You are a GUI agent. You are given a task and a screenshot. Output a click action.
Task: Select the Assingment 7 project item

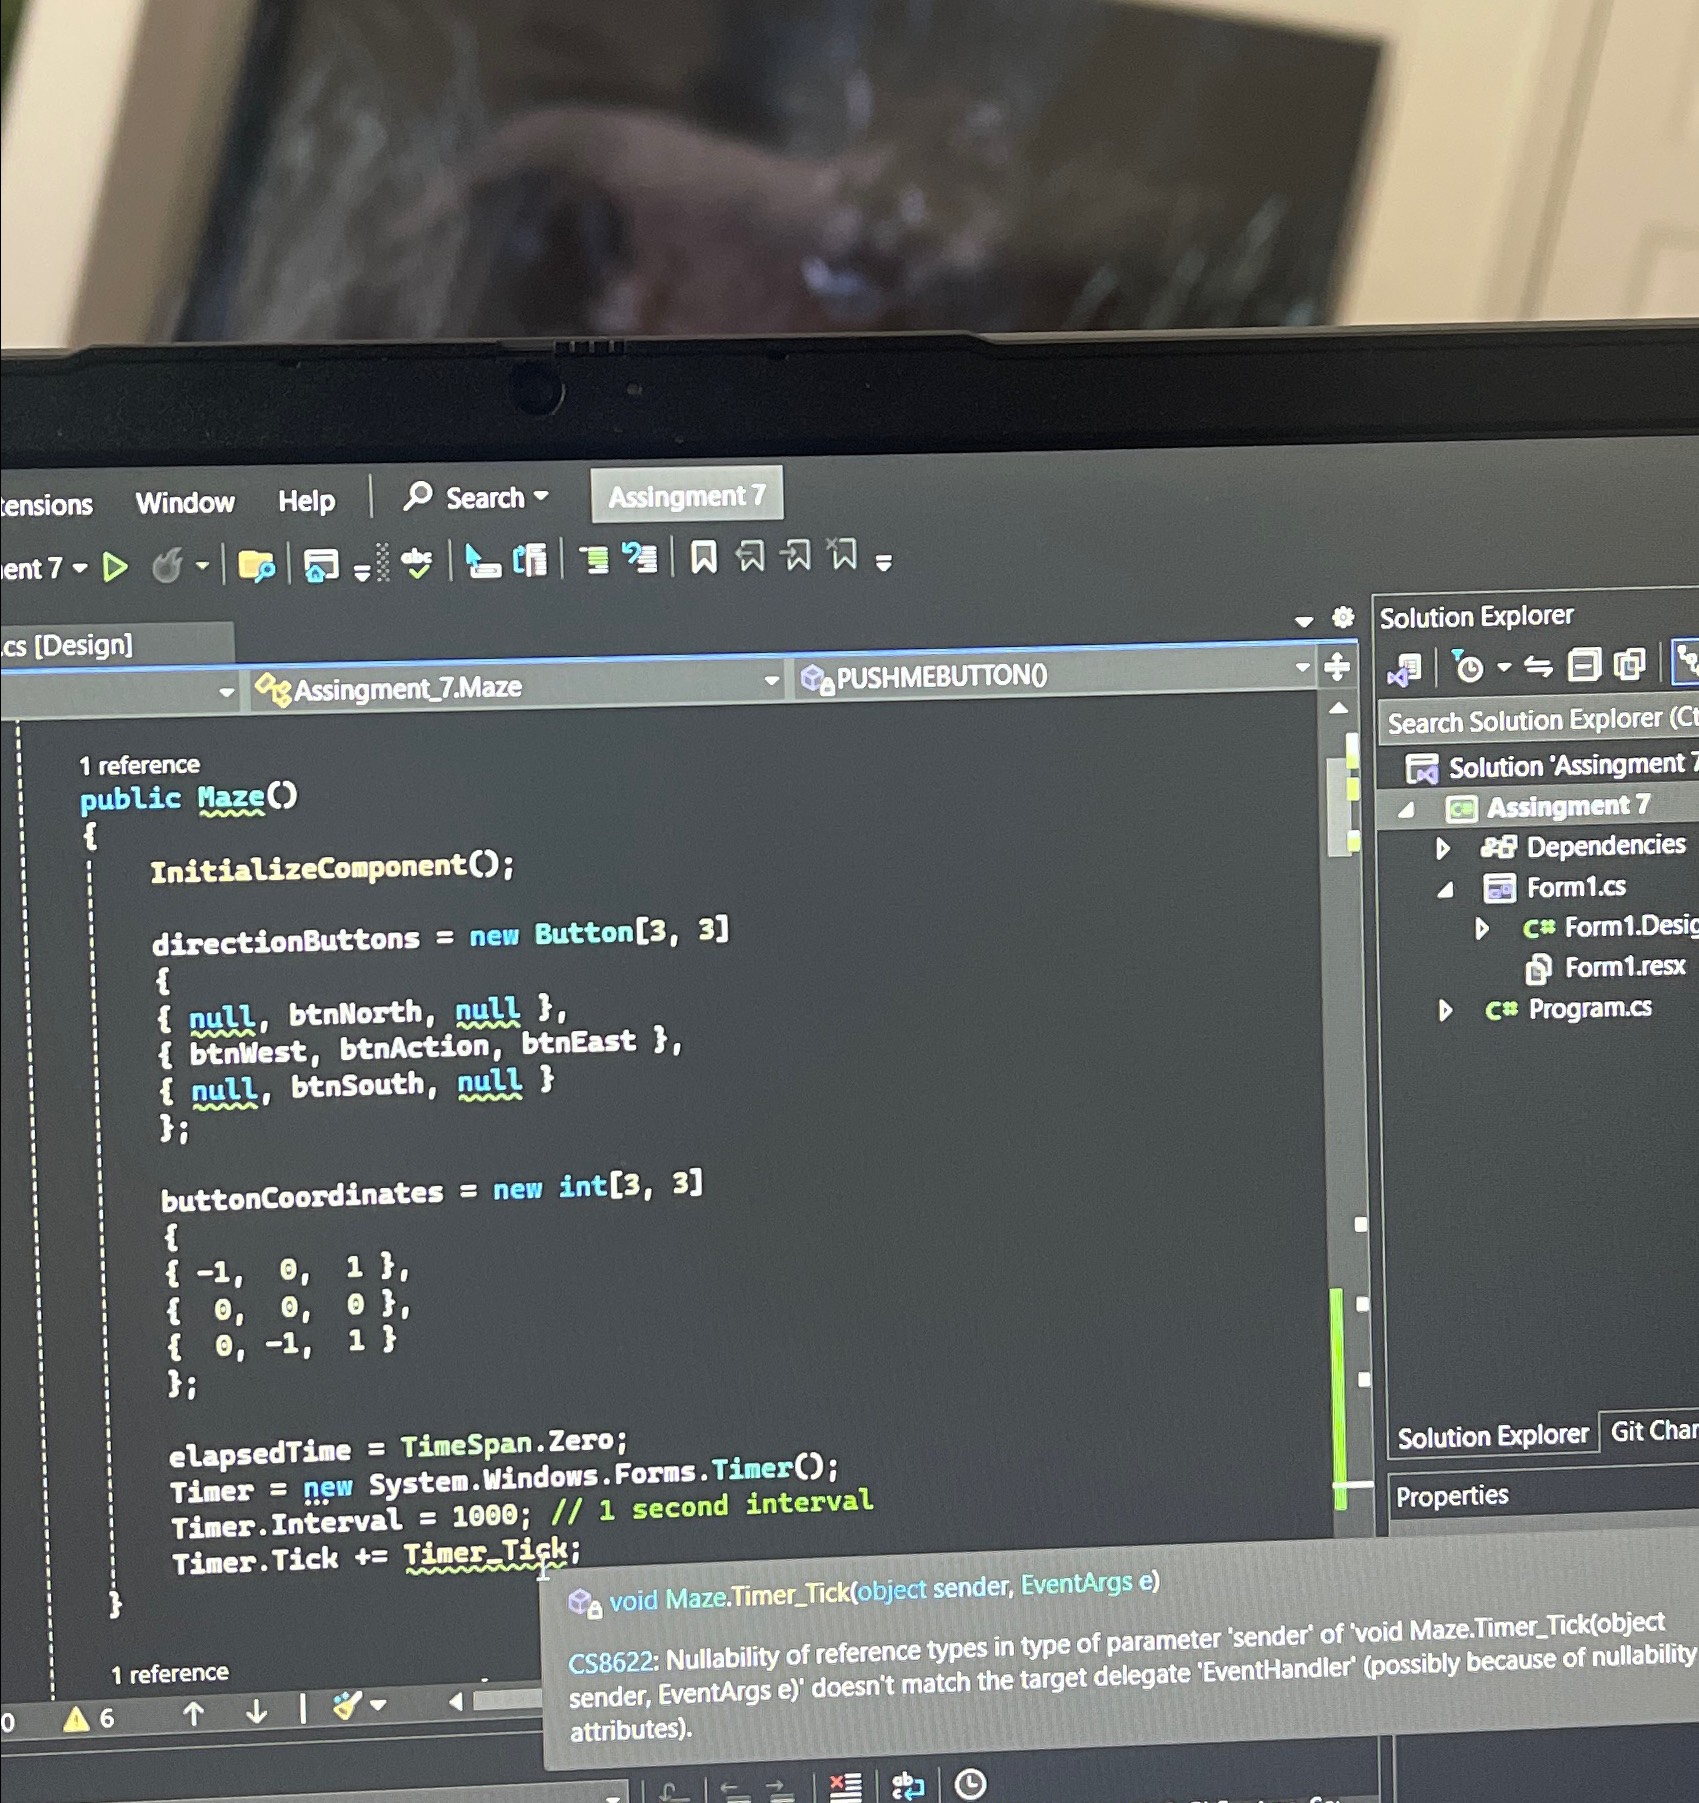pos(1568,805)
